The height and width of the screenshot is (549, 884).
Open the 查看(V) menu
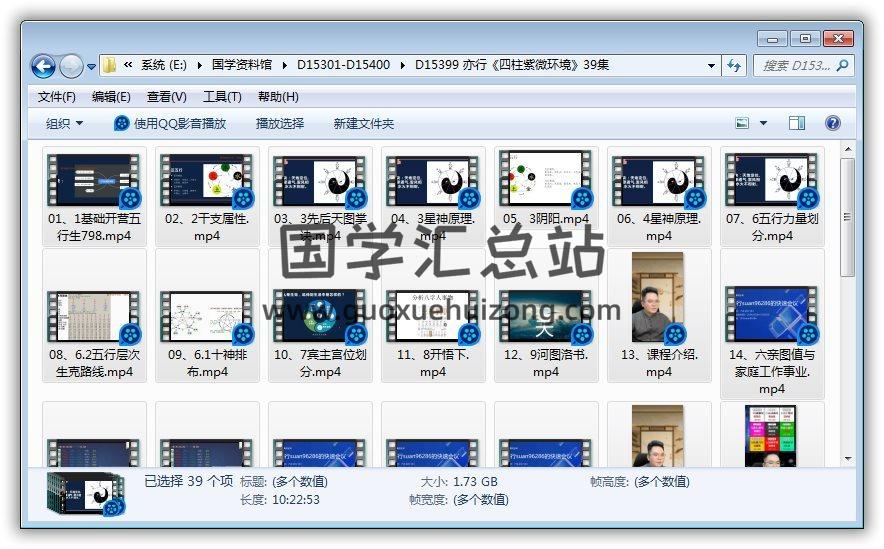[166, 97]
